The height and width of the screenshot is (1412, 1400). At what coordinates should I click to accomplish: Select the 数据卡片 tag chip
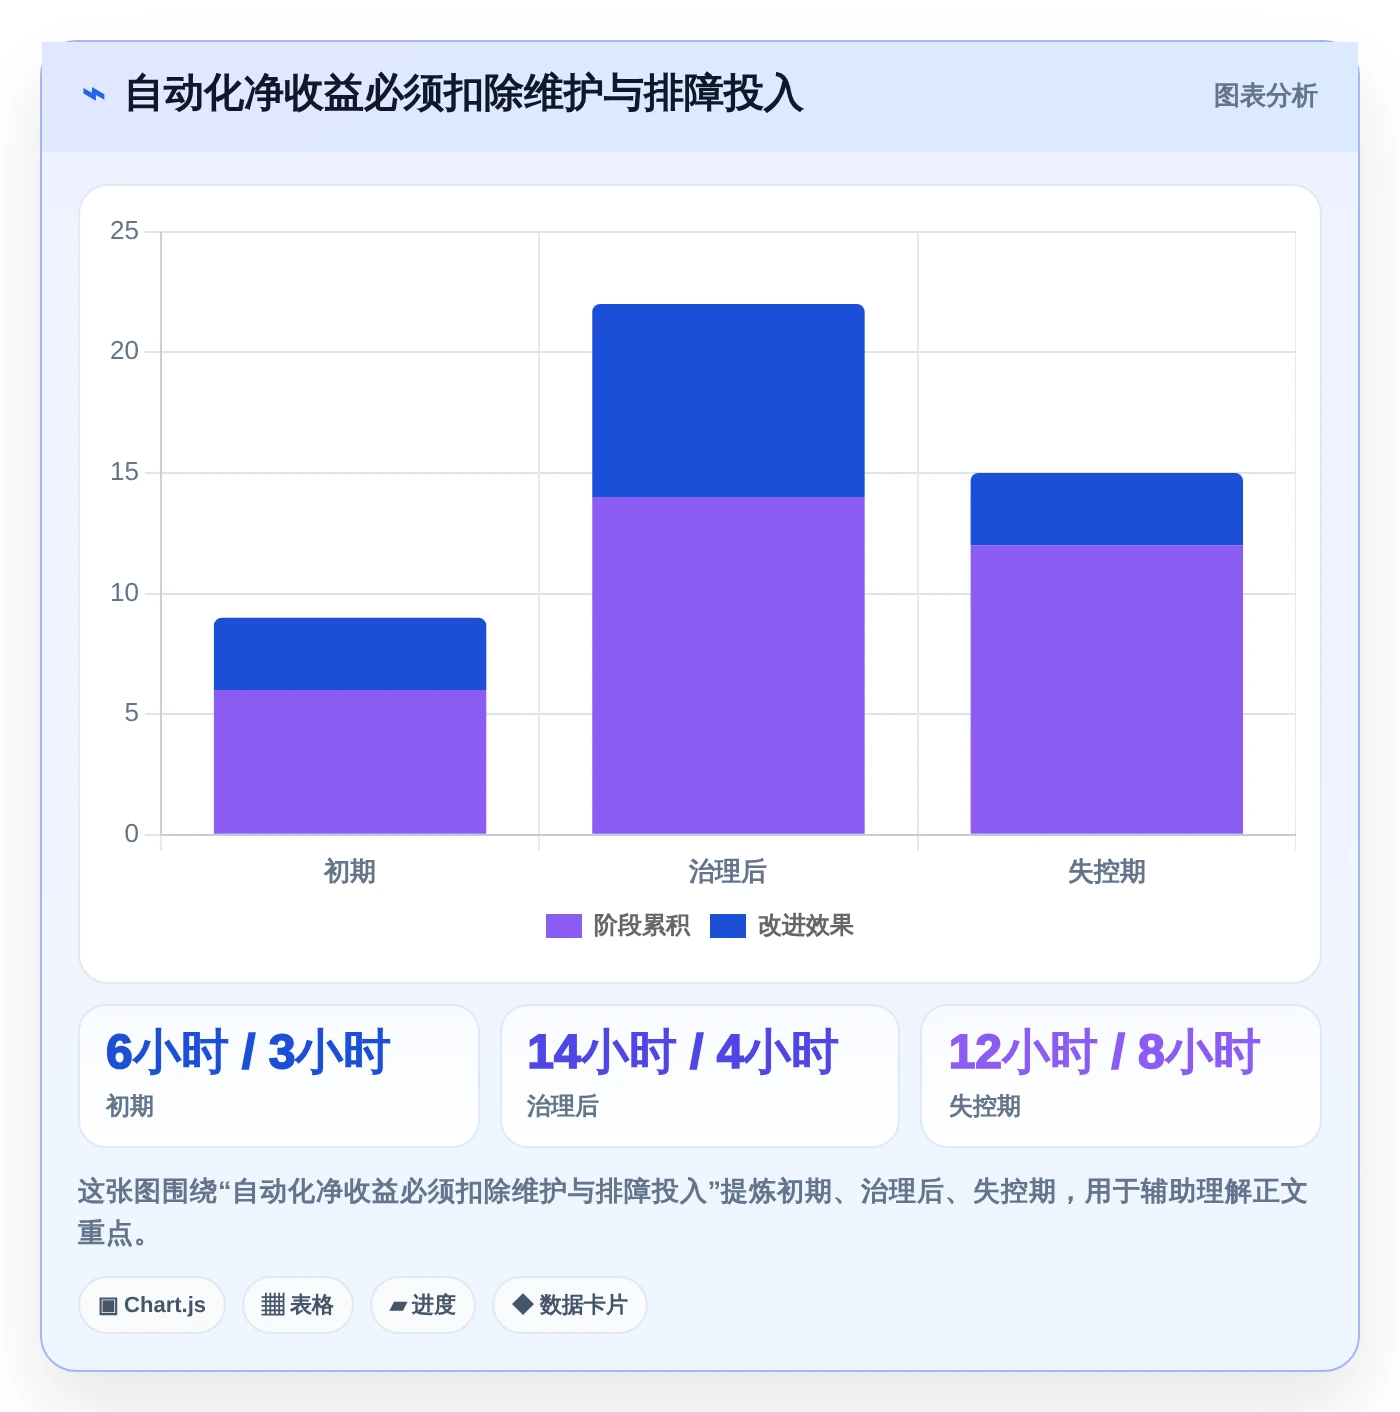(x=570, y=1305)
